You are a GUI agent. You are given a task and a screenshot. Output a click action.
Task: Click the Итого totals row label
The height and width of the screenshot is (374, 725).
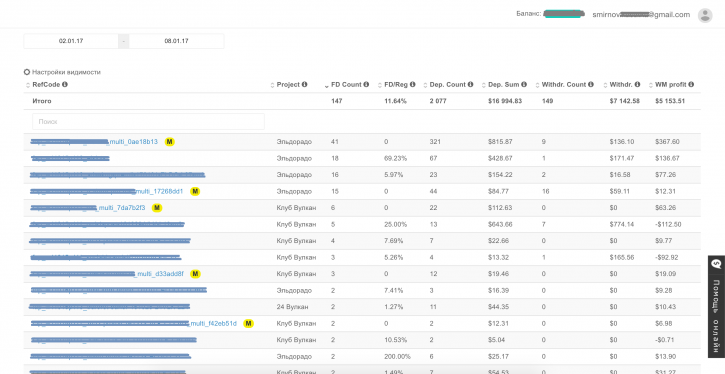pos(42,101)
